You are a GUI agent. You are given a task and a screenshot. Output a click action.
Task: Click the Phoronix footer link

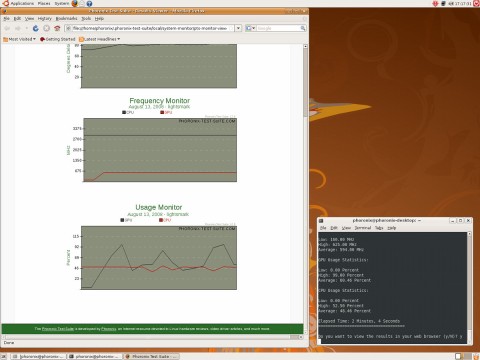coord(109,329)
